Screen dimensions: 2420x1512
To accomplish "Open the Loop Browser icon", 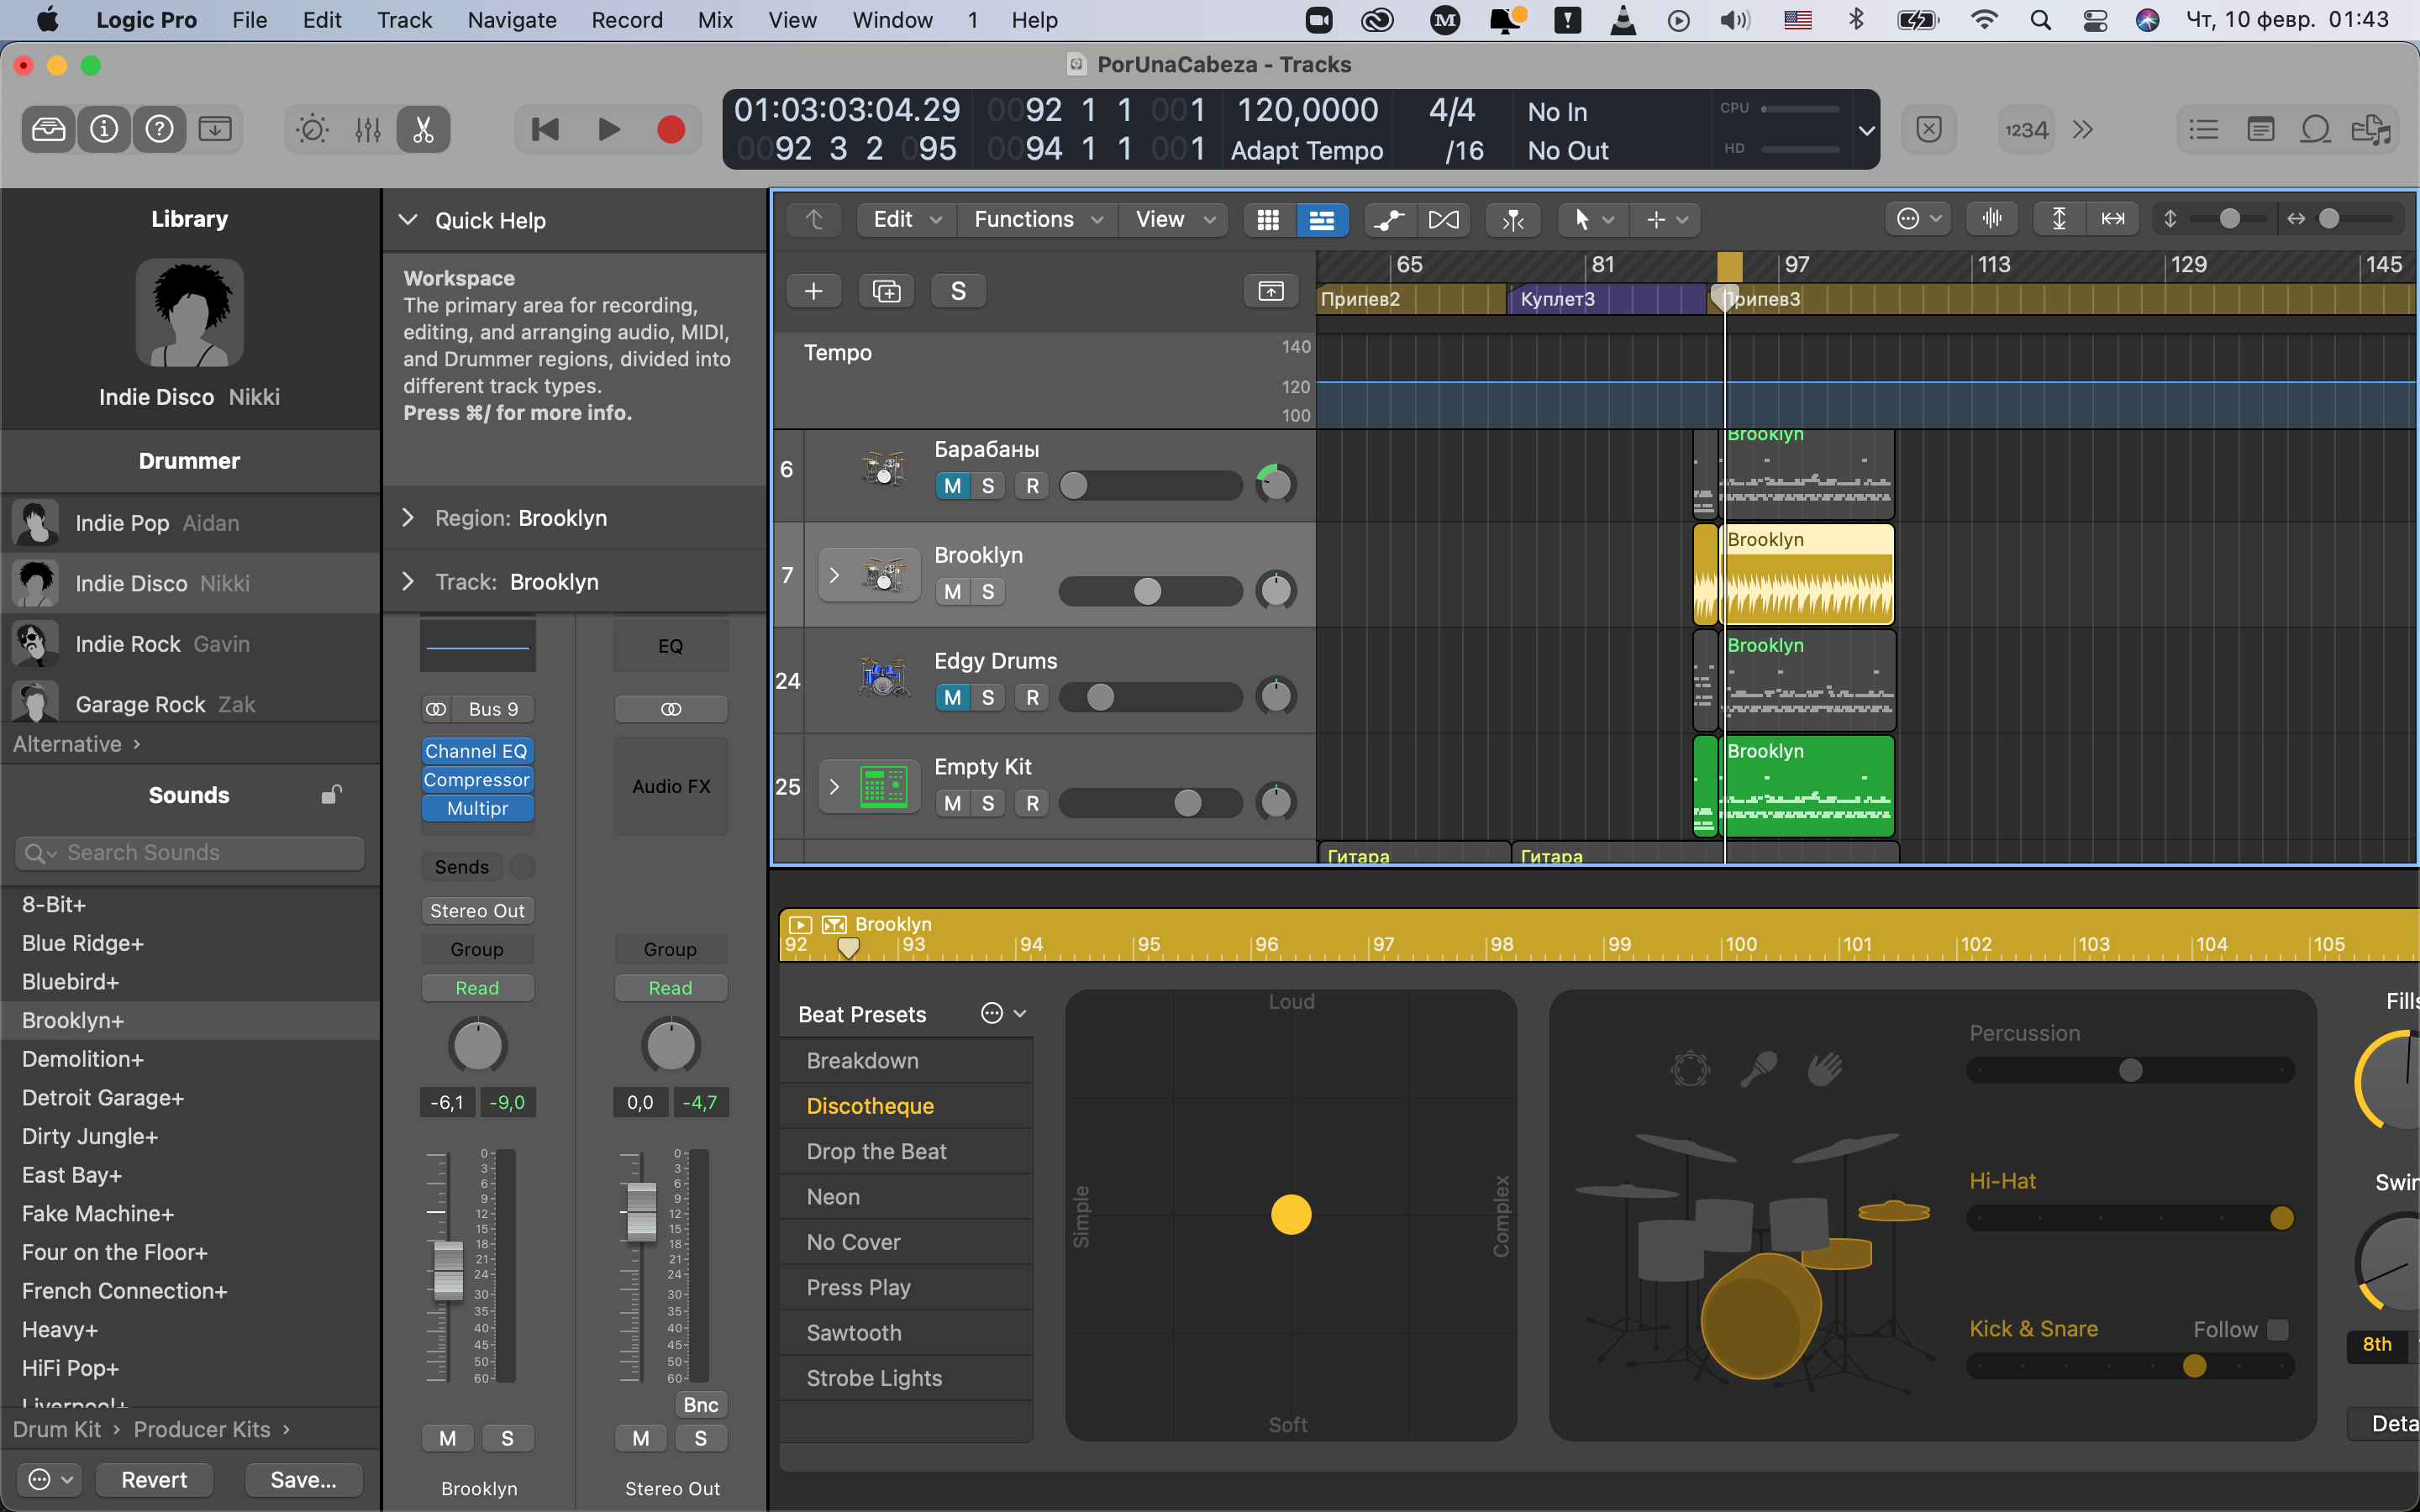I will [x=2315, y=130].
